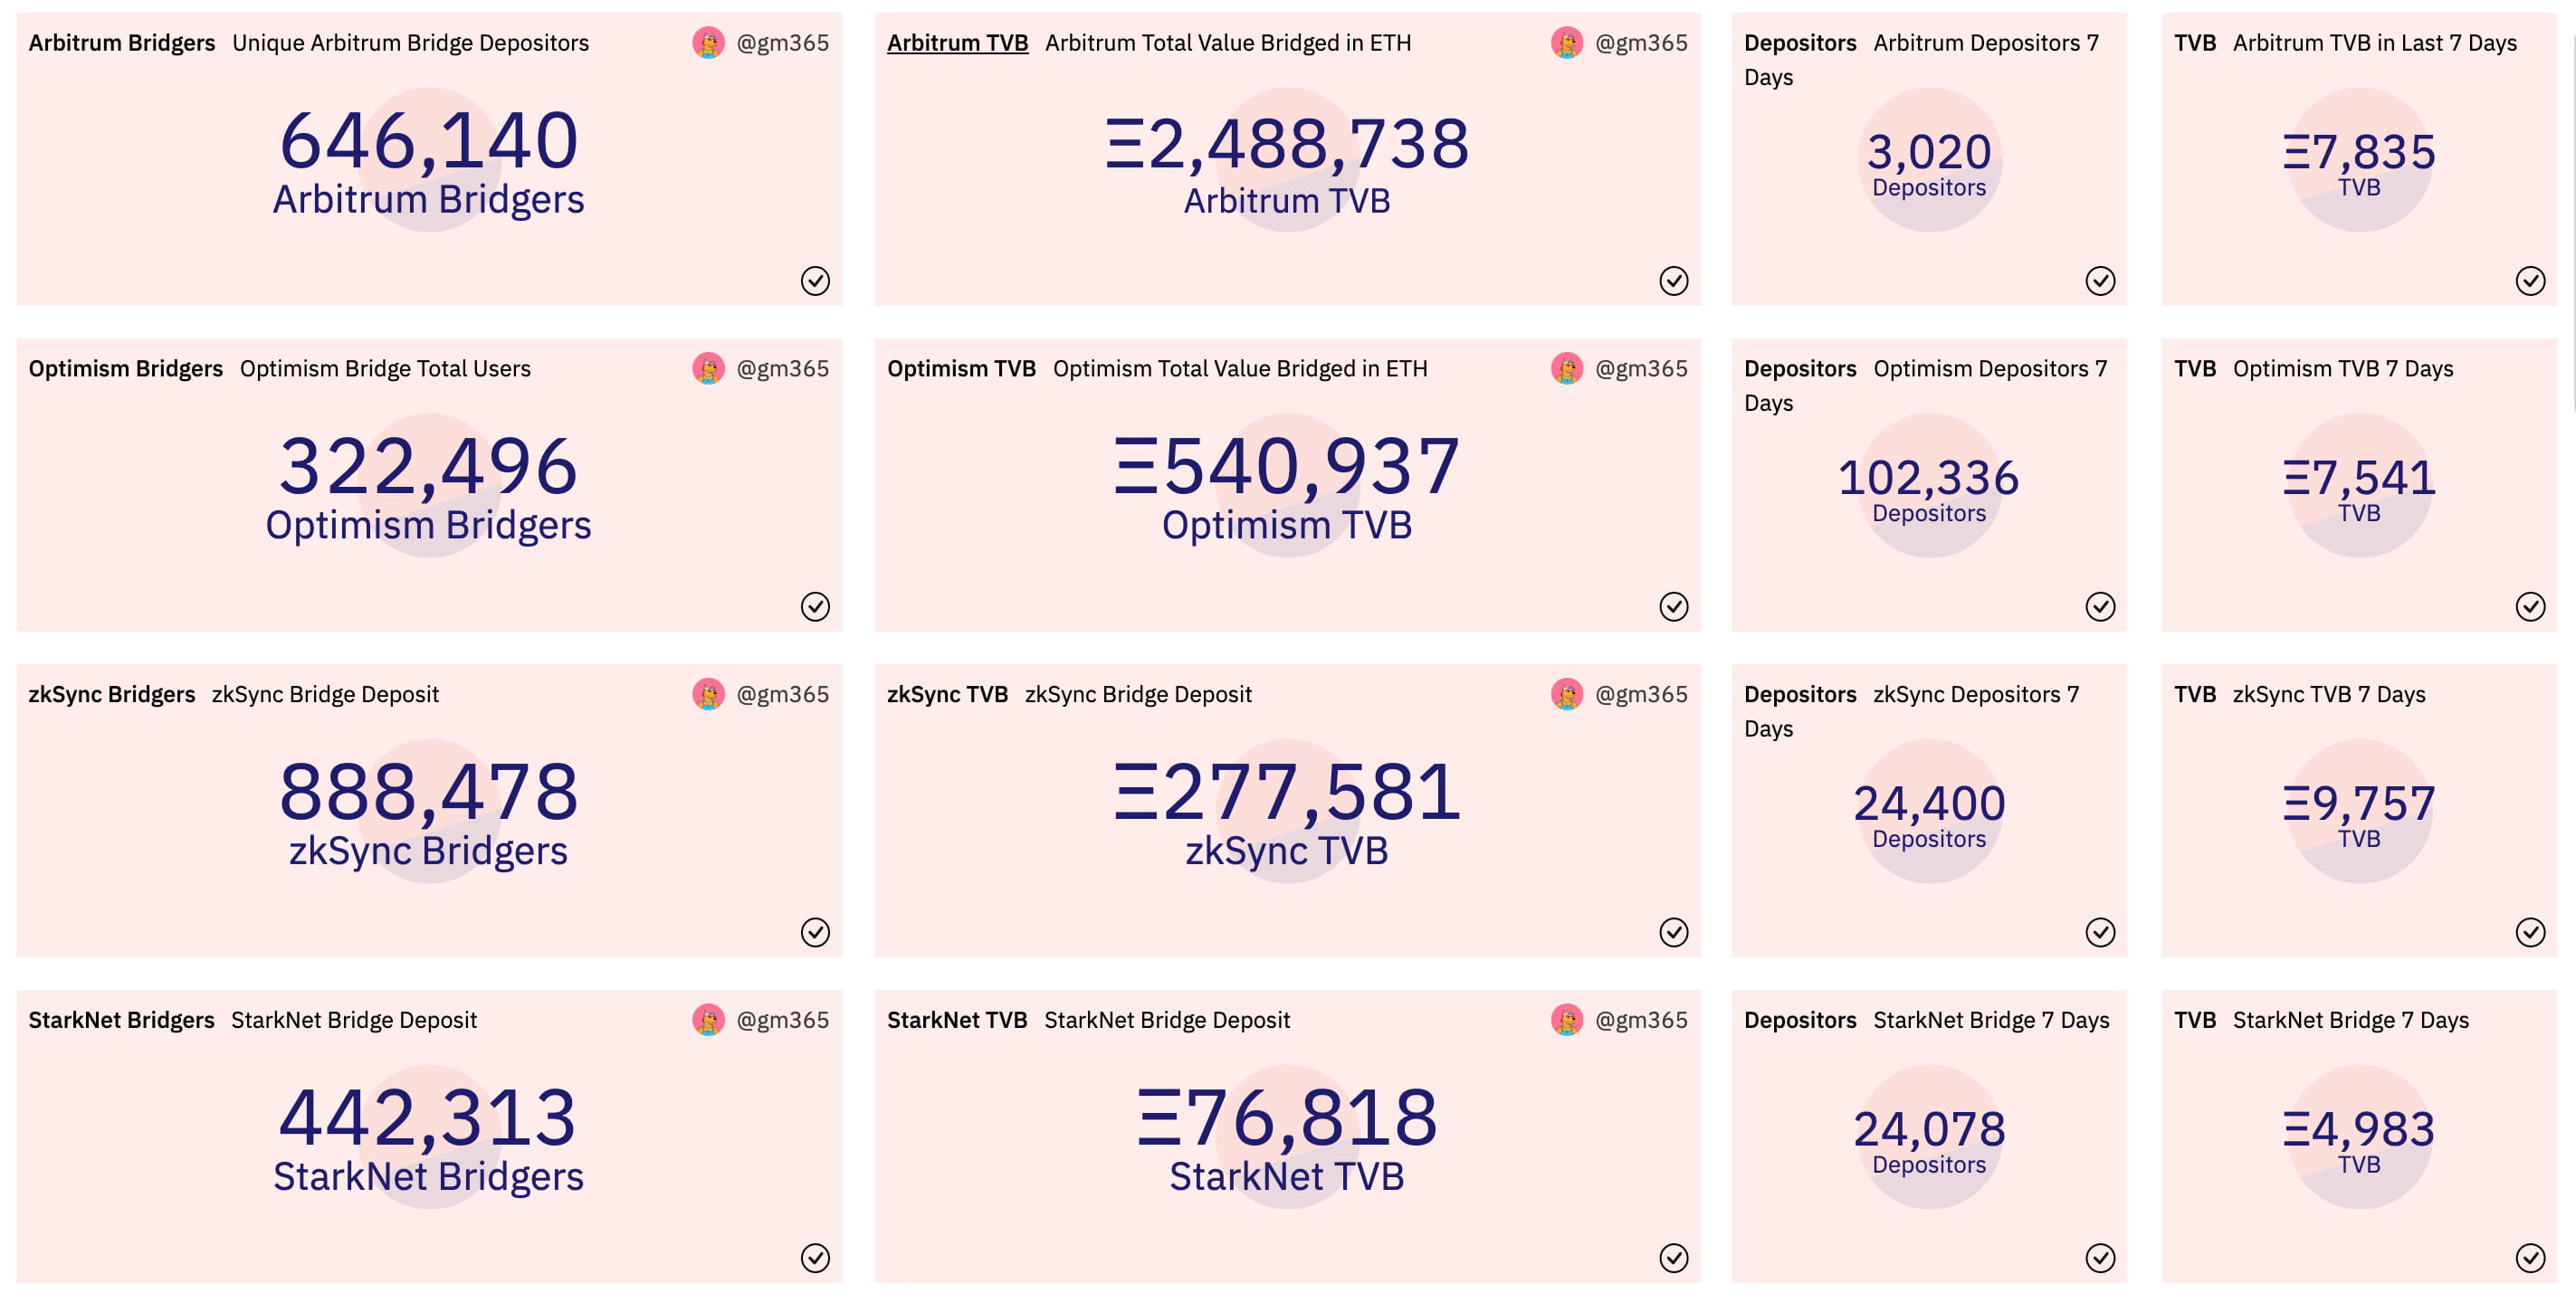Click the Ξ540,937 Optimism TVB counter value
The width and height of the screenshot is (2576, 1303).
click(1287, 467)
